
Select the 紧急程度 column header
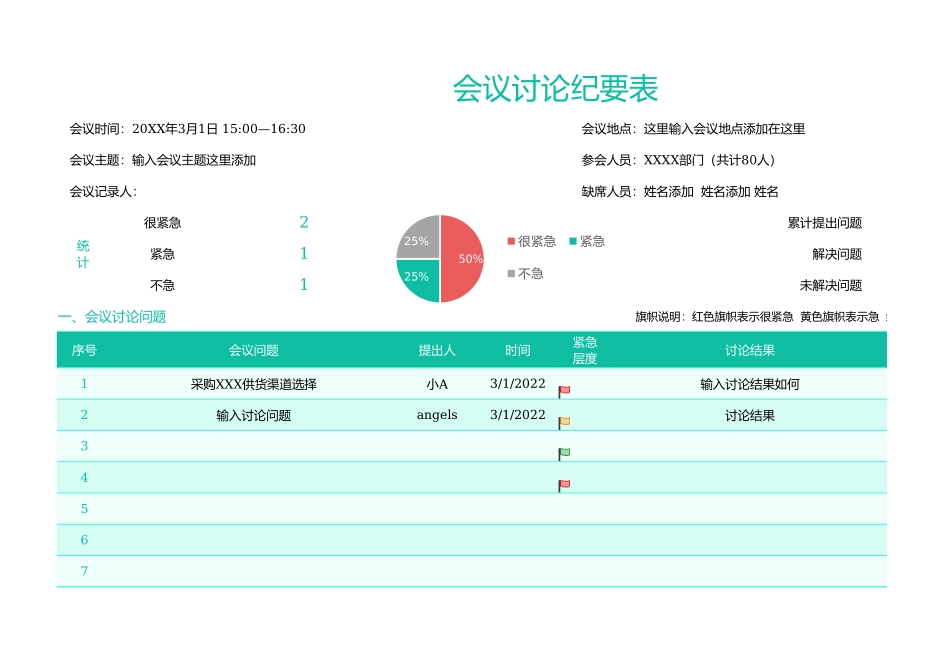tap(585, 349)
